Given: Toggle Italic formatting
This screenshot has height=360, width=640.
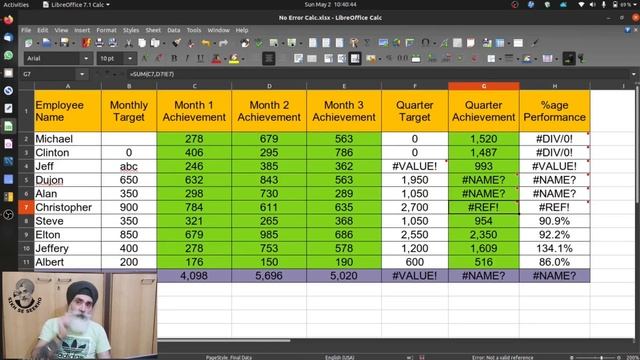Looking at the screenshot, I should pyautogui.click(x=187, y=59).
